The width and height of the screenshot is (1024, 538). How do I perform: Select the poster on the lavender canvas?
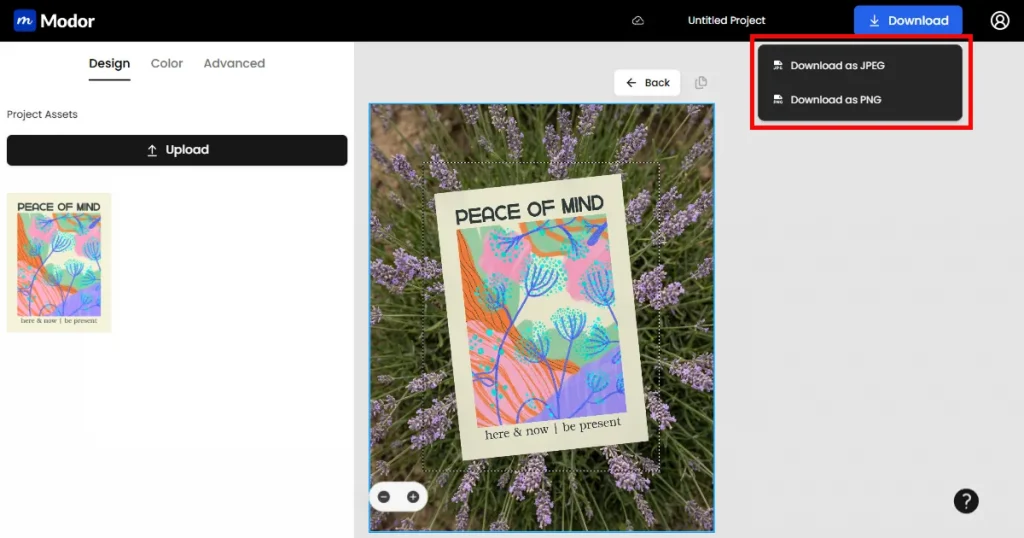point(540,320)
